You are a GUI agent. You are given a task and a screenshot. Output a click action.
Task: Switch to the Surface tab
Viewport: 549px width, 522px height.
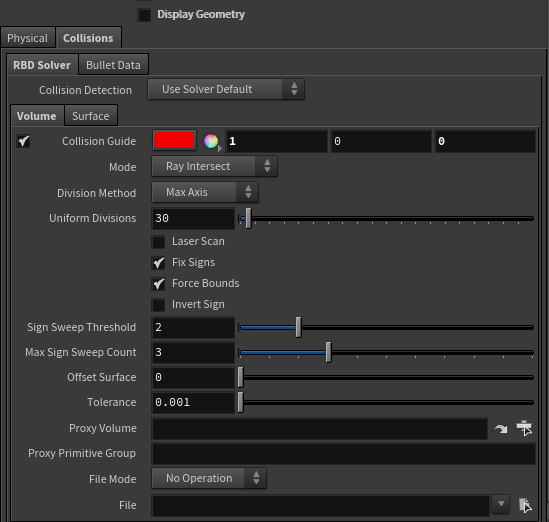click(91, 116)
